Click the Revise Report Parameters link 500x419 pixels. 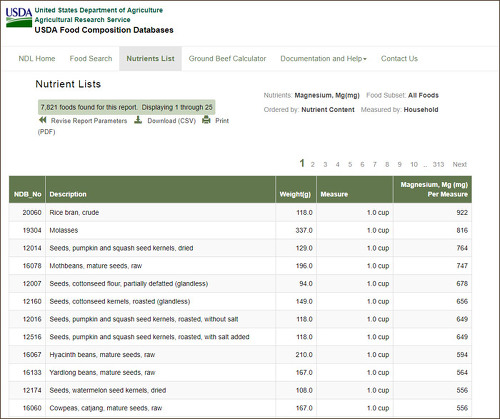click(x=89, y=121)
